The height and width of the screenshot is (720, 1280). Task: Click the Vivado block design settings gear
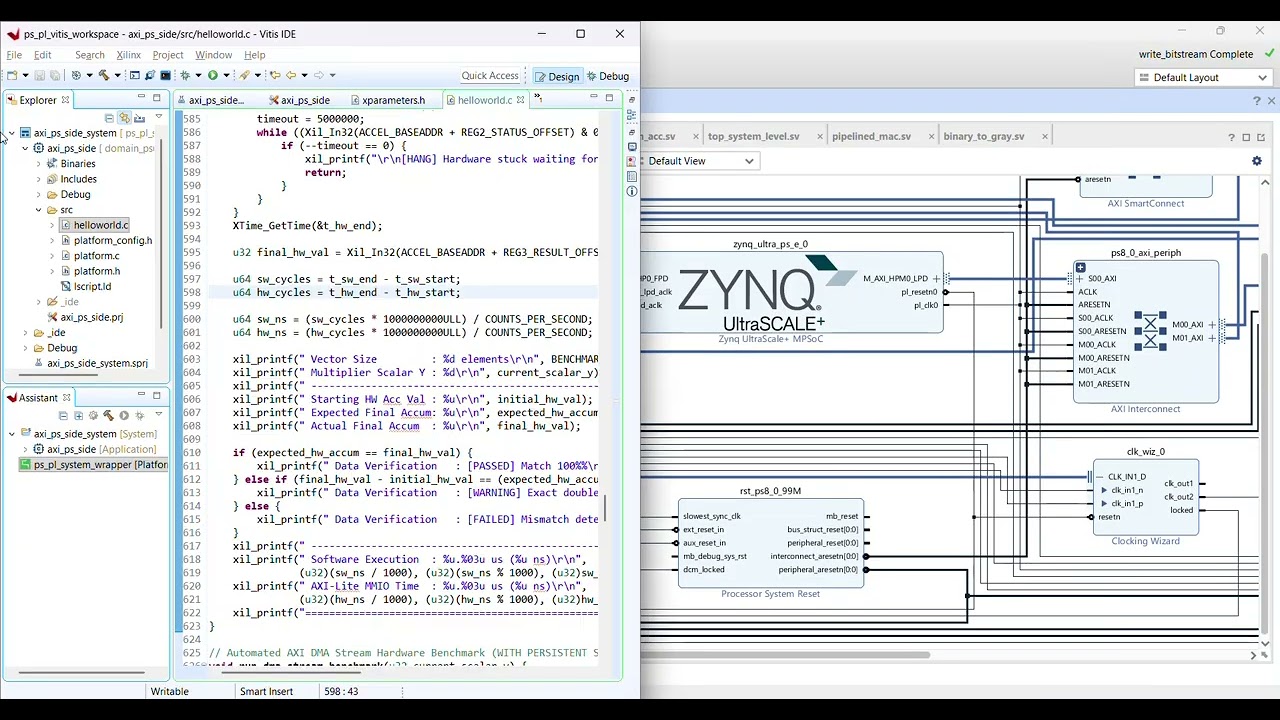click(x=1257, y=161)
